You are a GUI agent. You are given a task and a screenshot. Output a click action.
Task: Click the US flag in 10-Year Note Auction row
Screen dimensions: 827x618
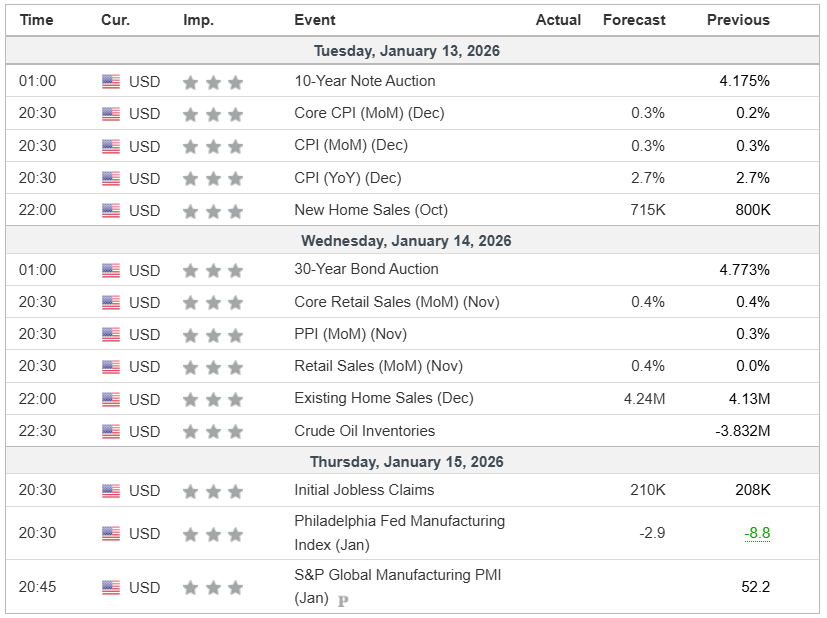111,82
